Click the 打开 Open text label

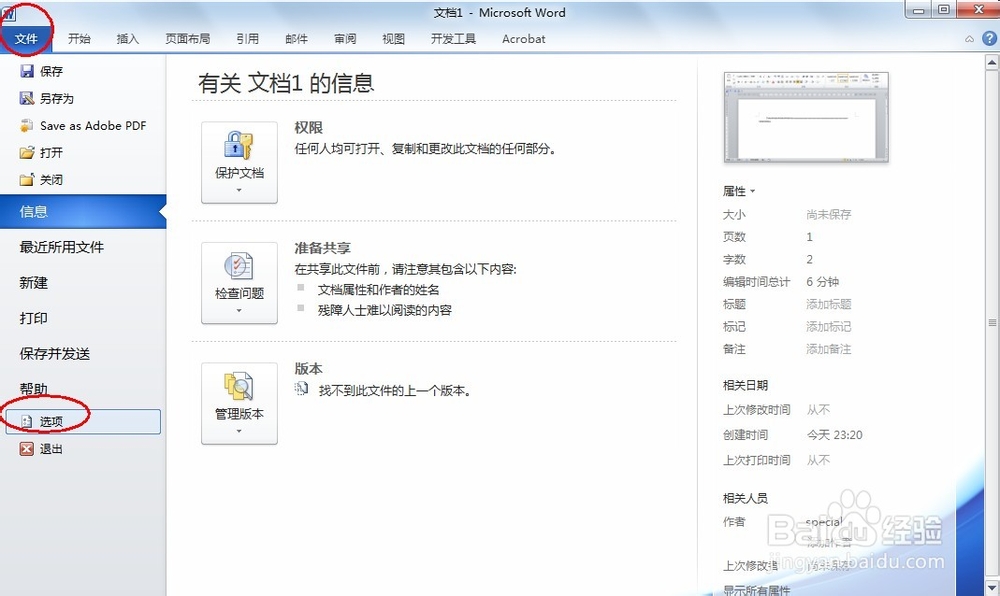click(52, 153)
